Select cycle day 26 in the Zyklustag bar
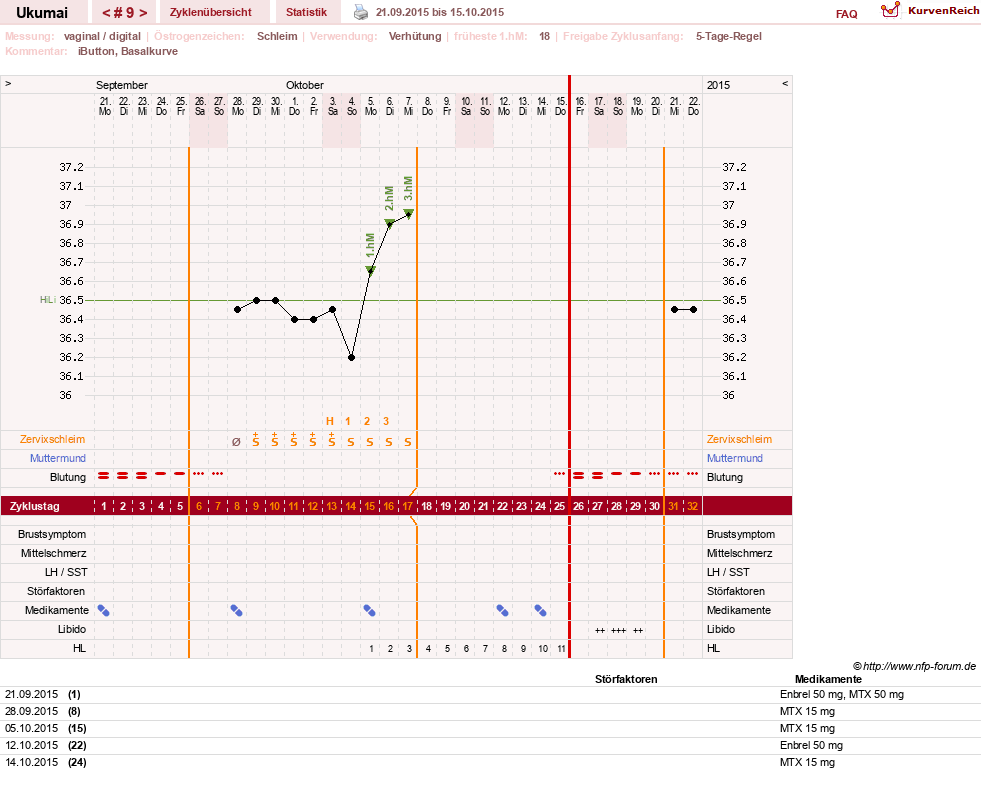 point(579,506)
